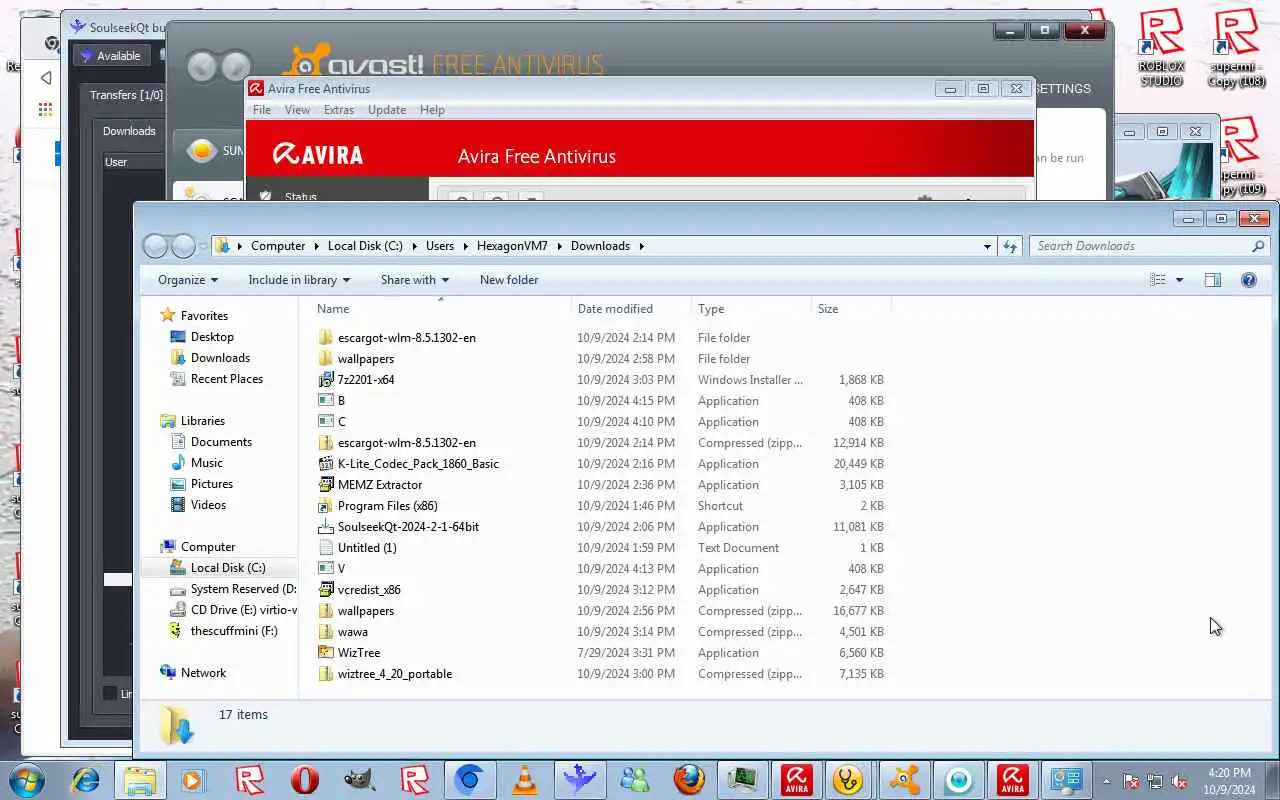Open the Update menu in Avira

click(x=387, y=110)
